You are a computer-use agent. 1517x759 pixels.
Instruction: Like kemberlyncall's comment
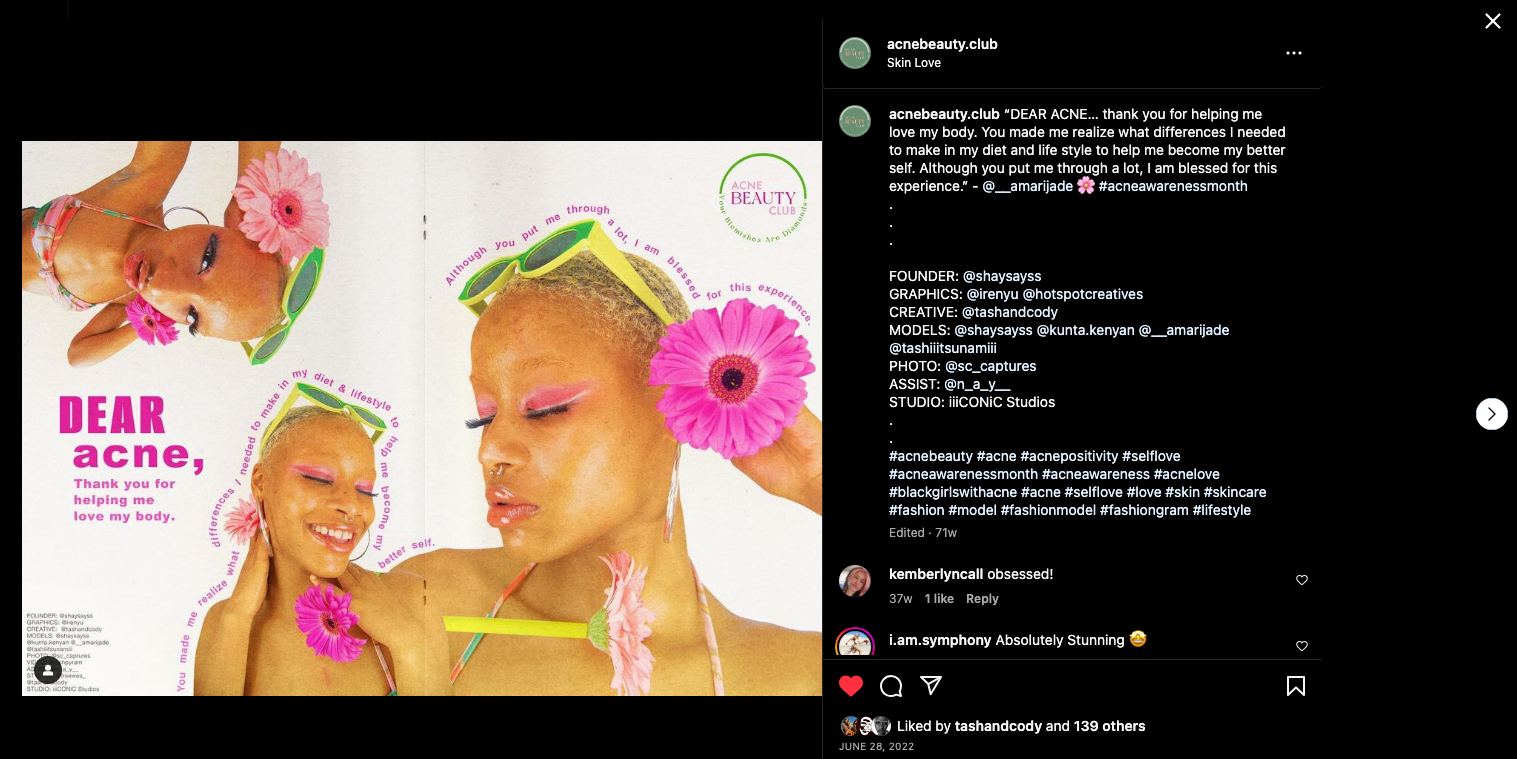click(x=1302, y=580)
